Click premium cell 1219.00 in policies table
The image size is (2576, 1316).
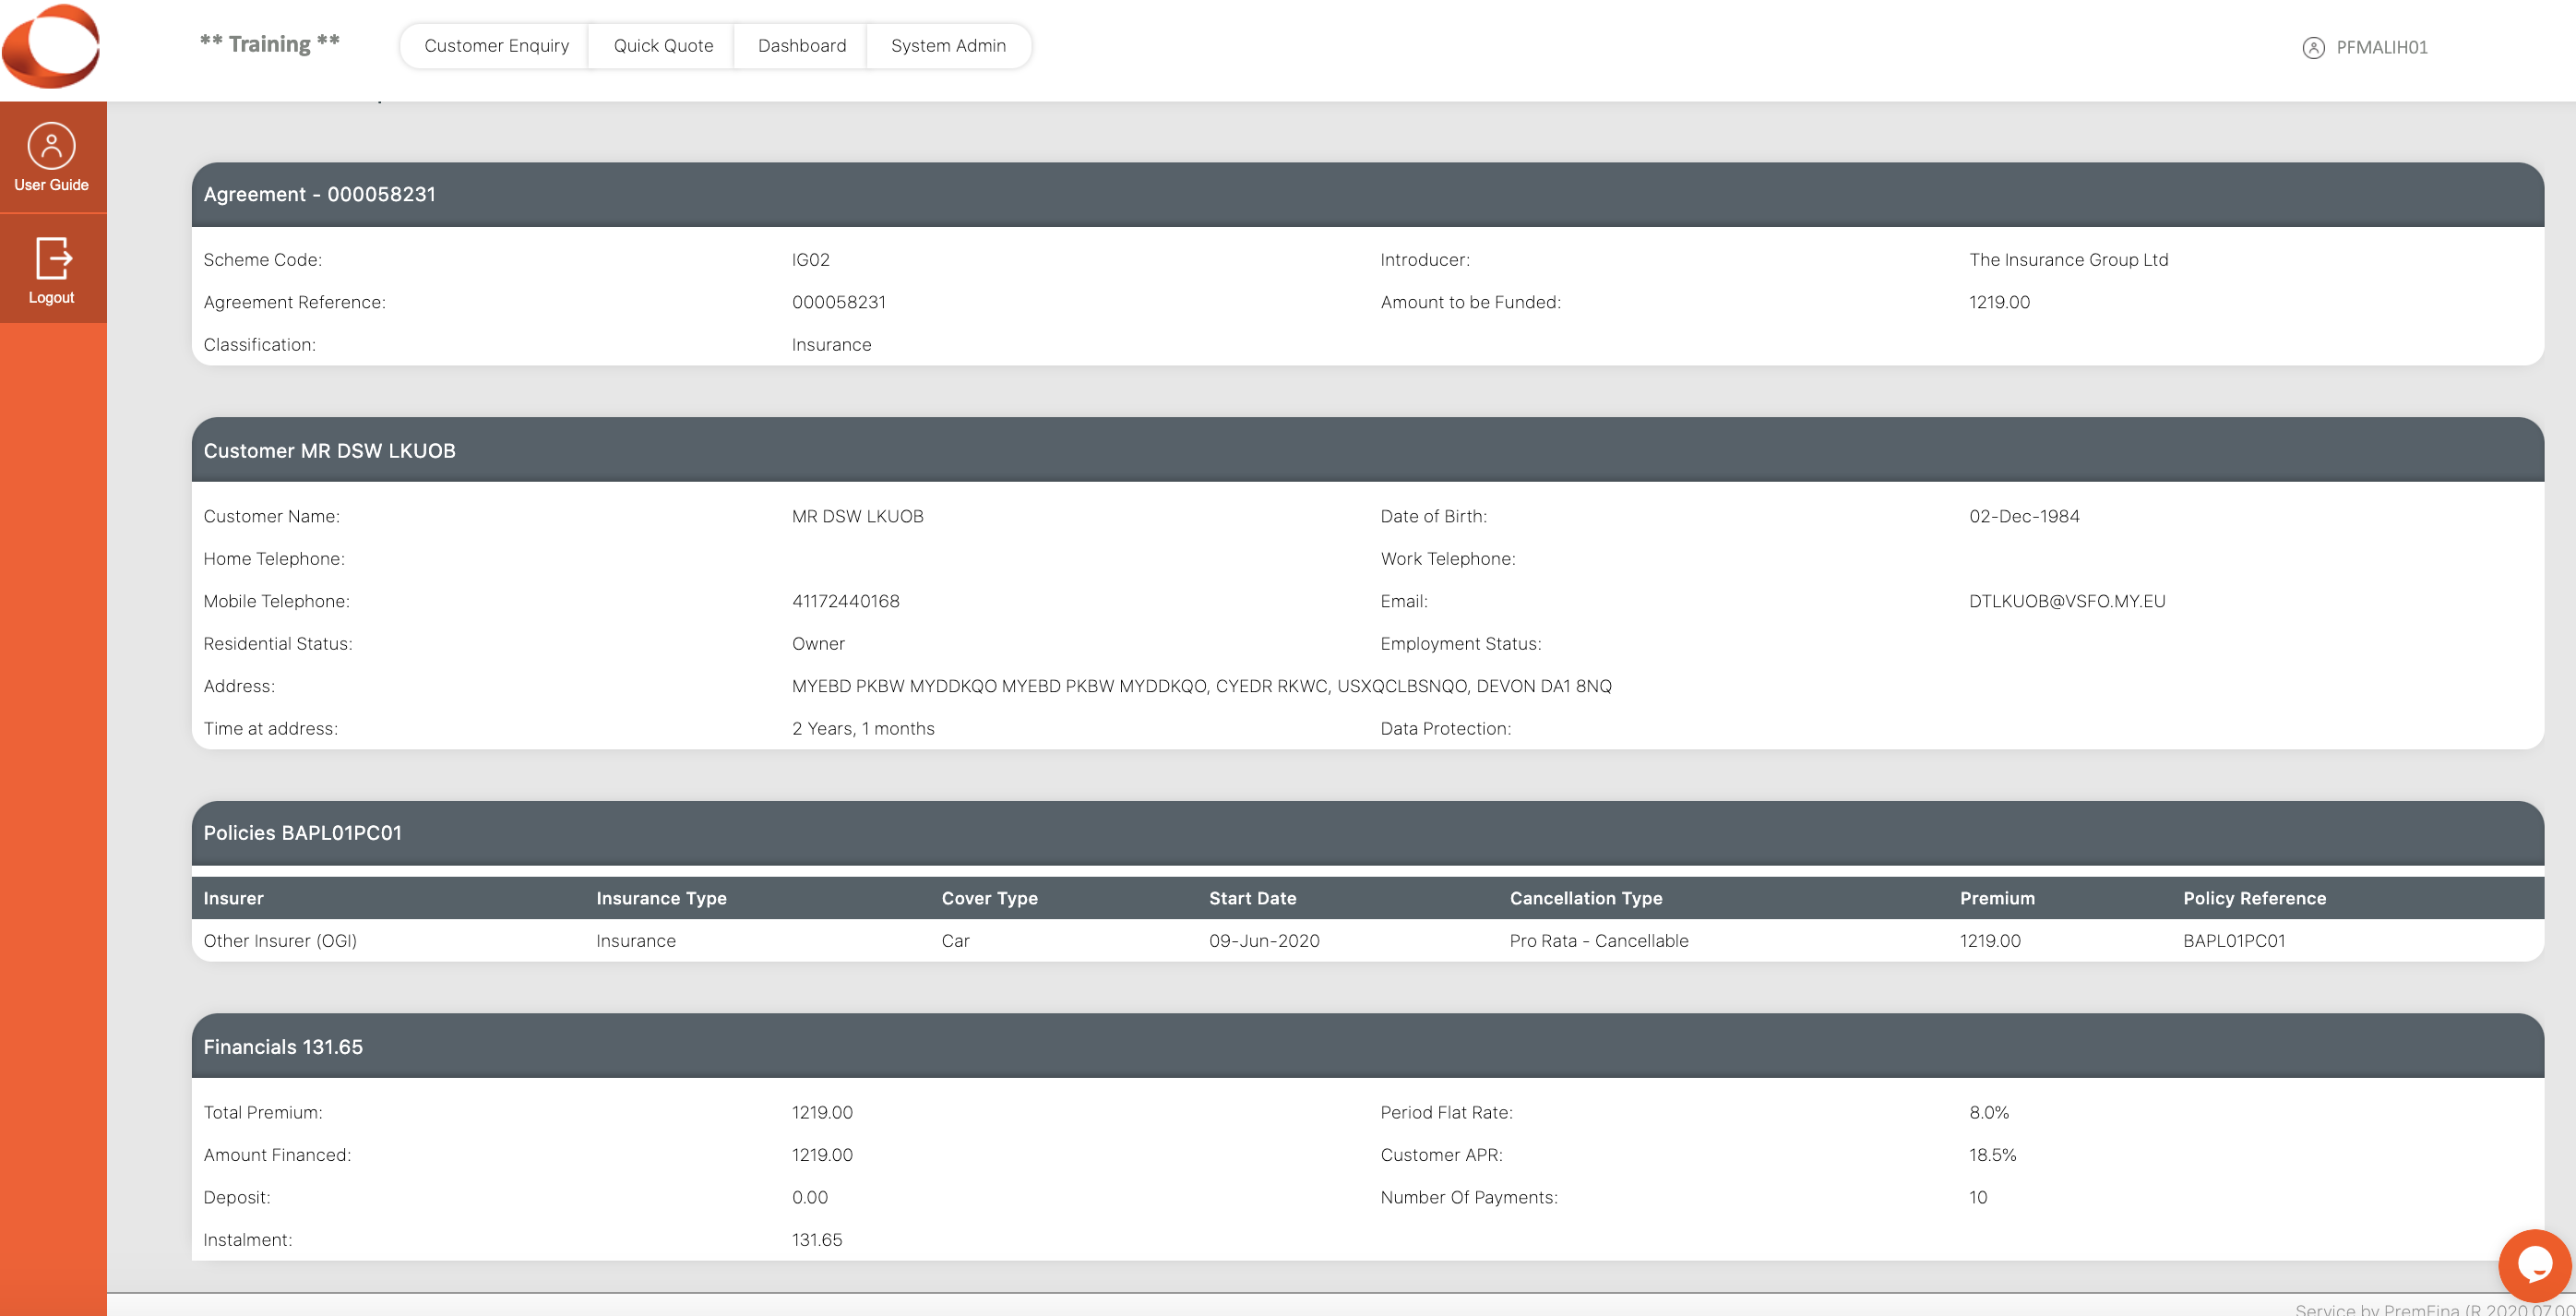point(1990,941)
